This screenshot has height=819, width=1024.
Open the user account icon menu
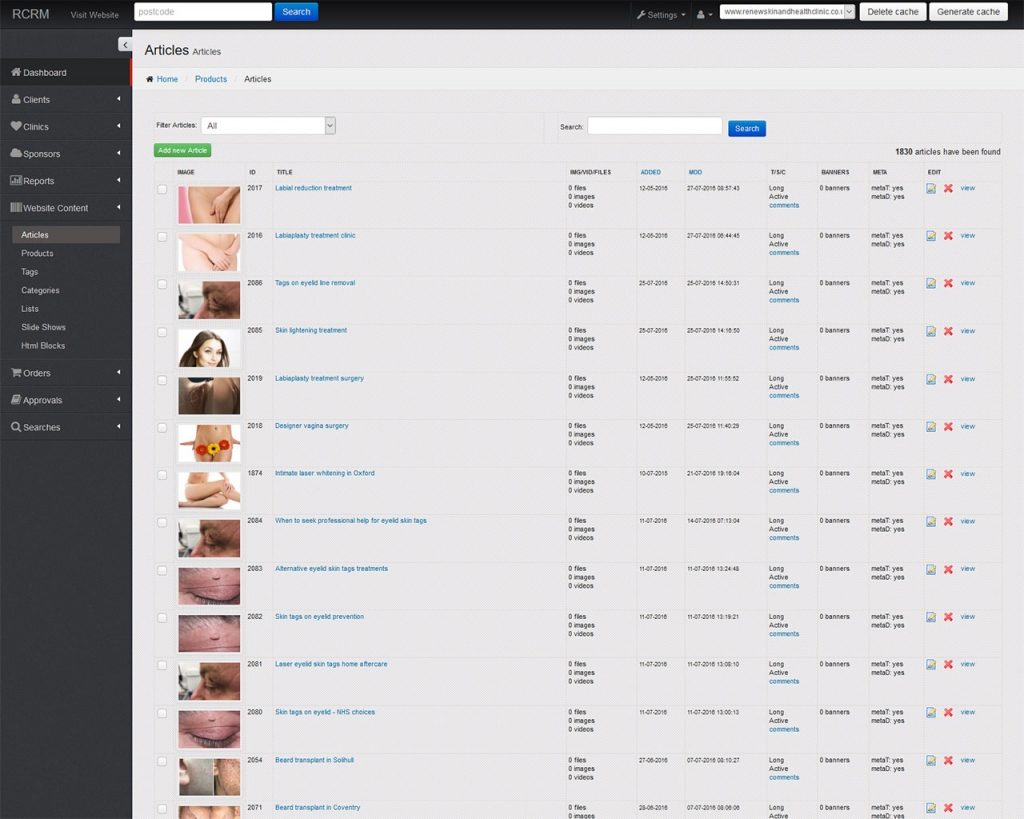click(x=704, y=14)
